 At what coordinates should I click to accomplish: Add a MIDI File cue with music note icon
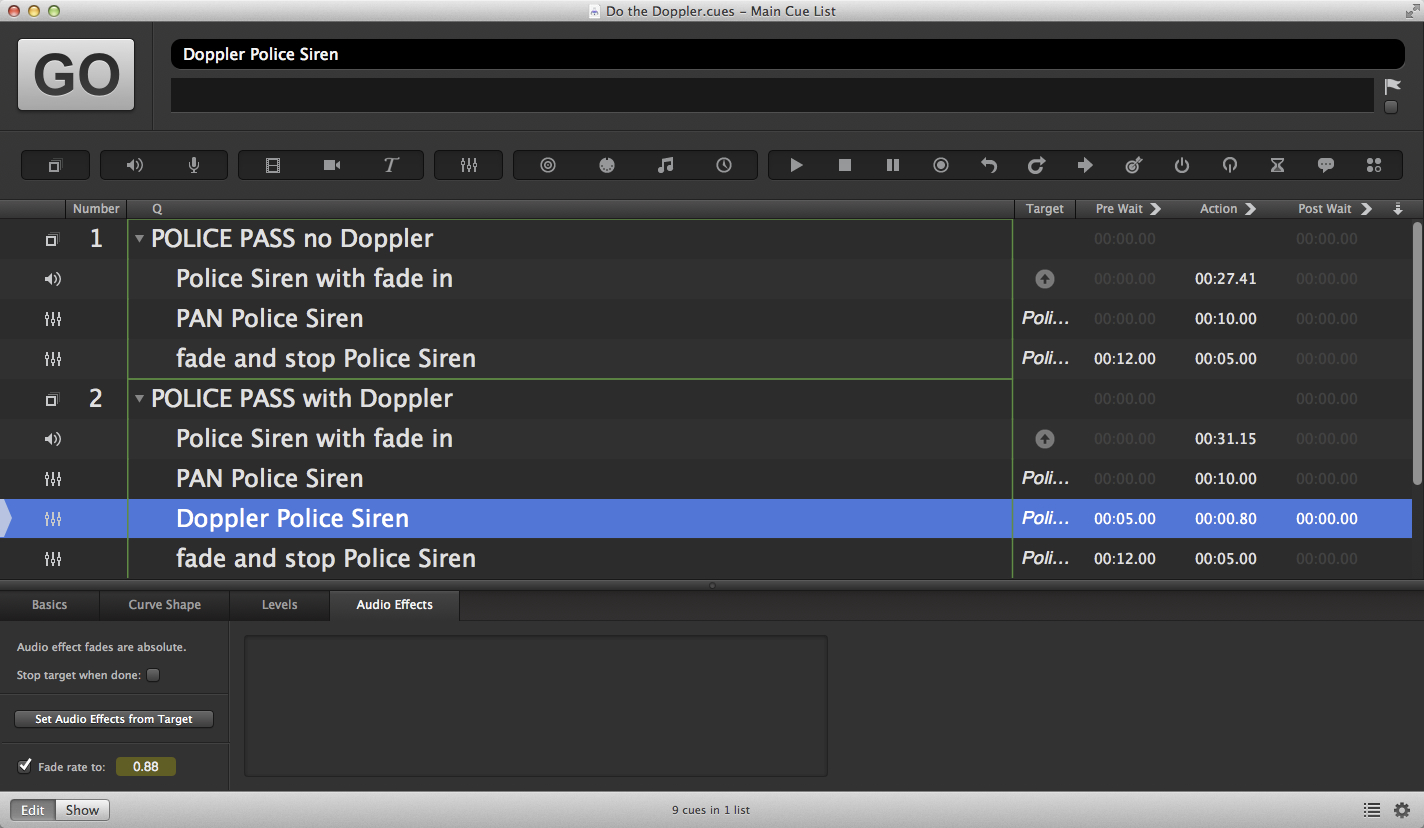tap(665, 165)
